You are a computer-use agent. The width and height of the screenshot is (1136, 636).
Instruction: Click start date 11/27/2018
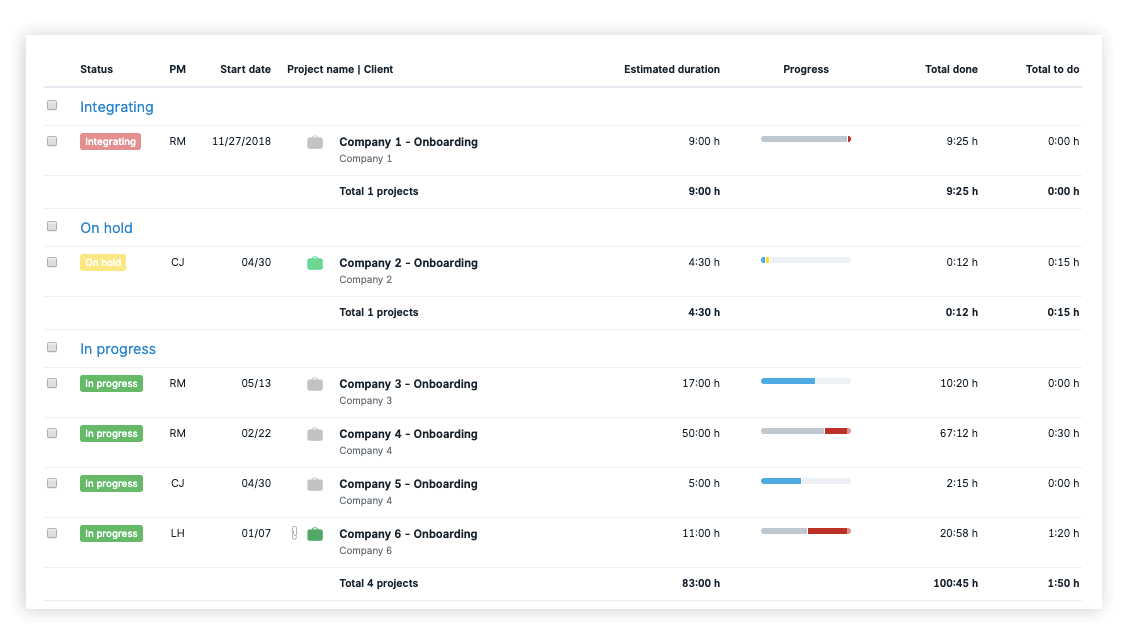pos(241,141)
